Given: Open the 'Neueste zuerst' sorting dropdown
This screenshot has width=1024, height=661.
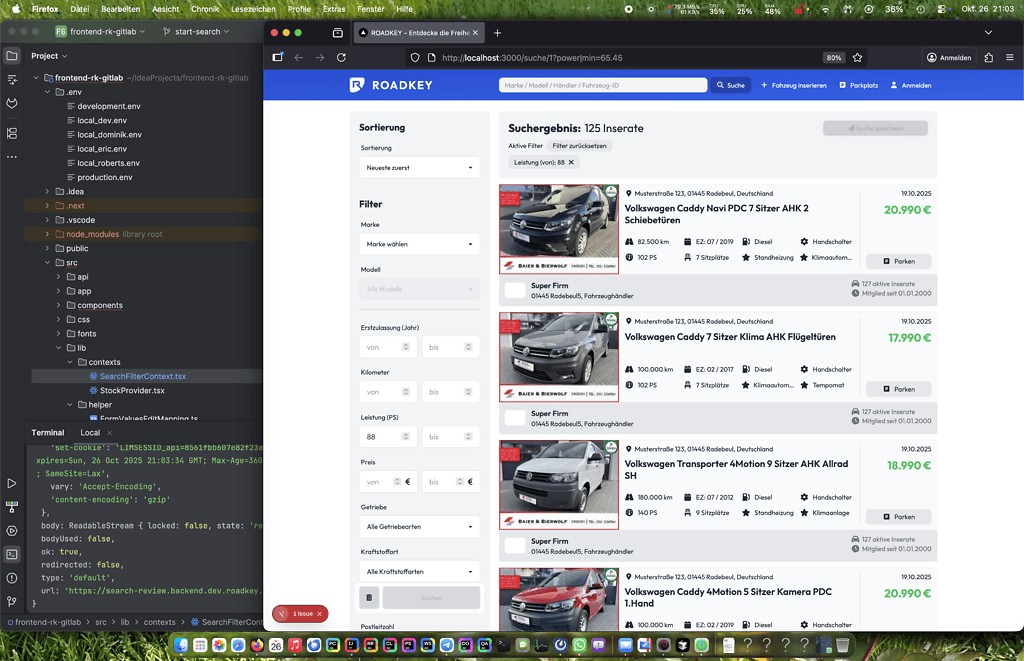Looking at the screenshot, I should point(419,168).
